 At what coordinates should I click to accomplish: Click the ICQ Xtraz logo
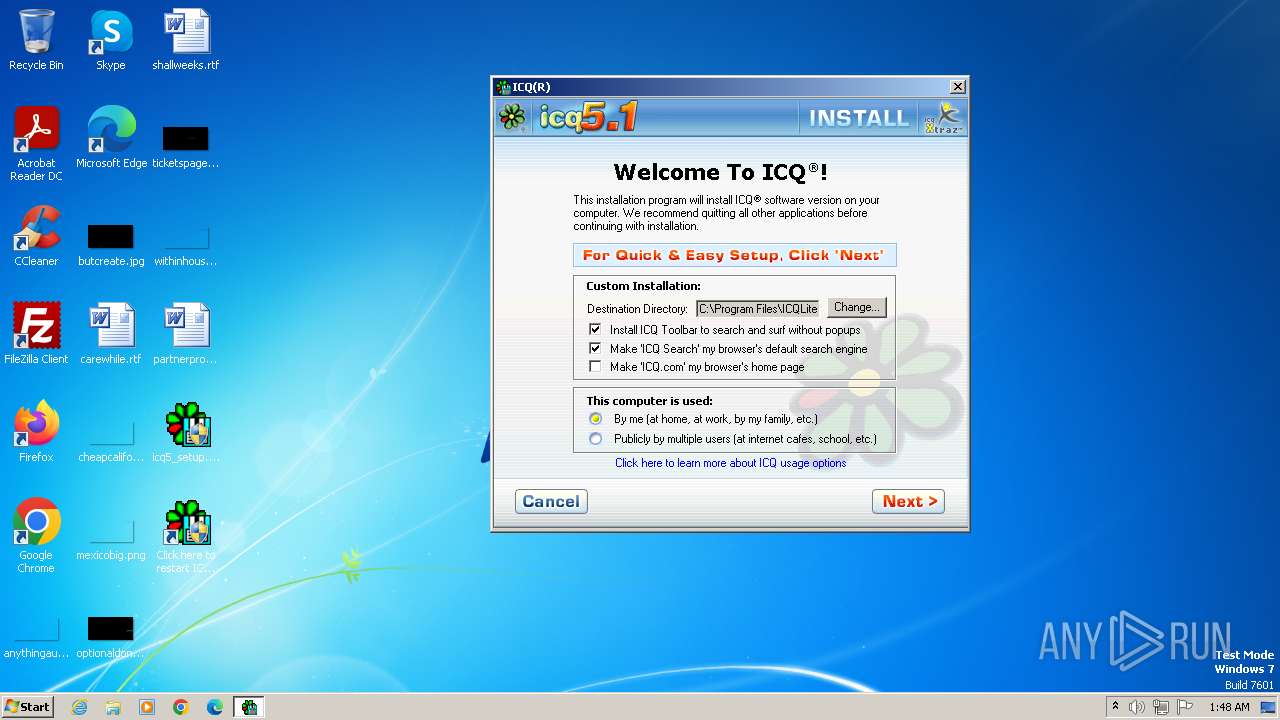942,118
